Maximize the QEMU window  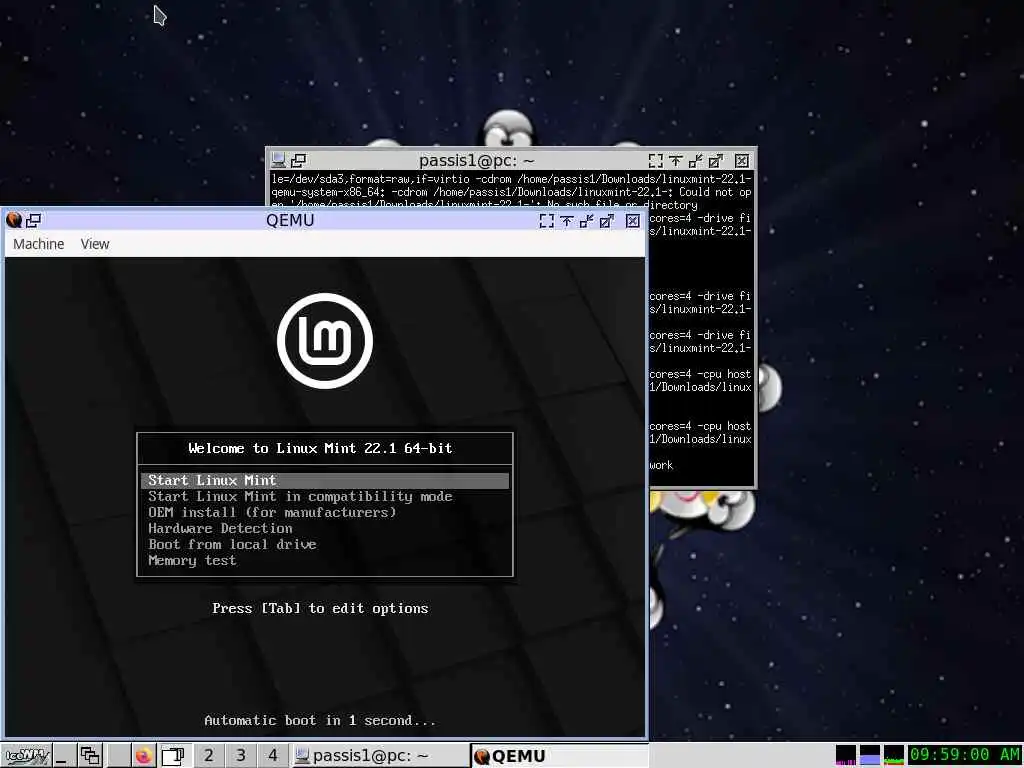(x=607, y=221)
